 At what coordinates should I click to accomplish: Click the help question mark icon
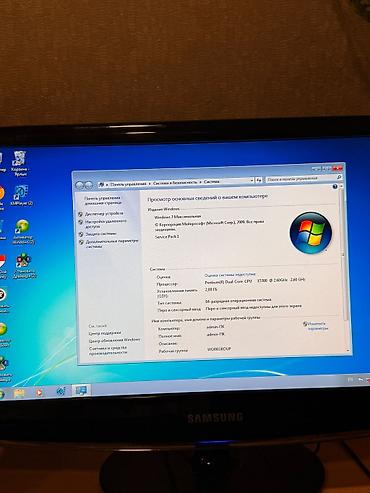coord(335,187)
